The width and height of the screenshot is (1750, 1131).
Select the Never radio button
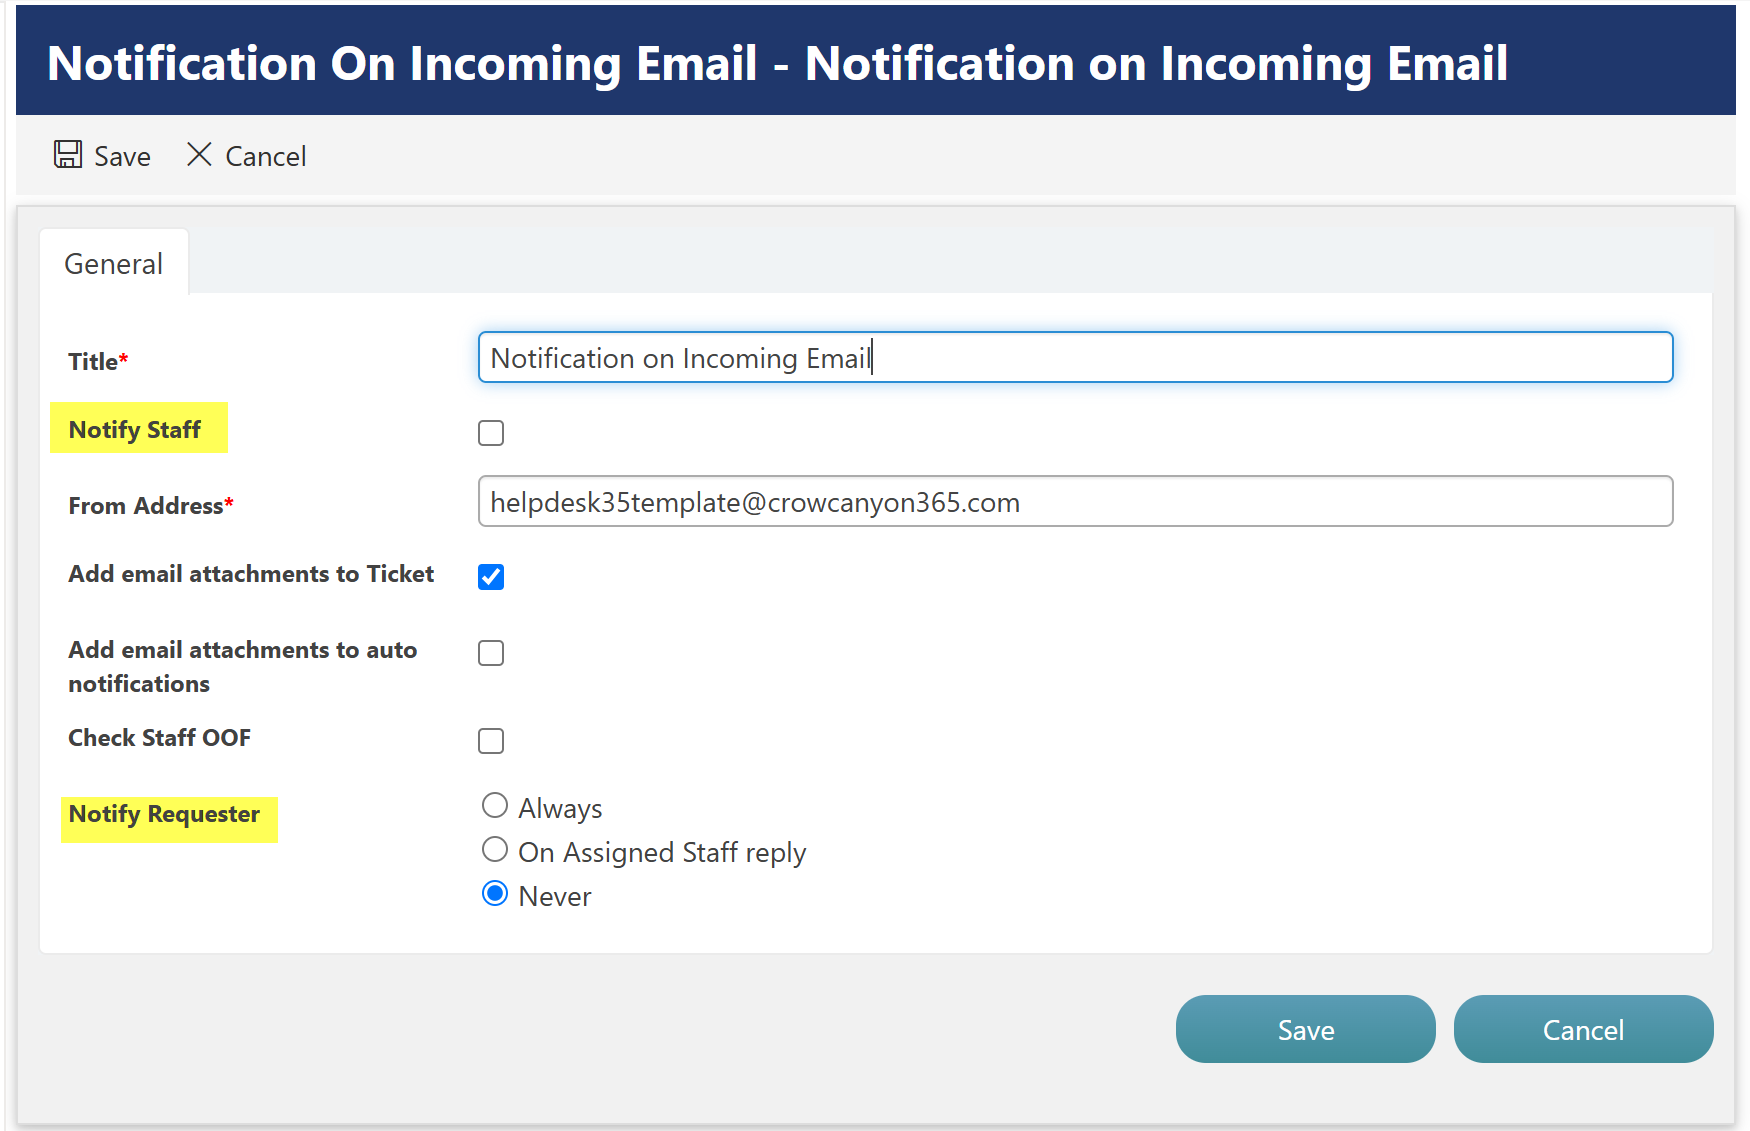click(x=495, y=894)
